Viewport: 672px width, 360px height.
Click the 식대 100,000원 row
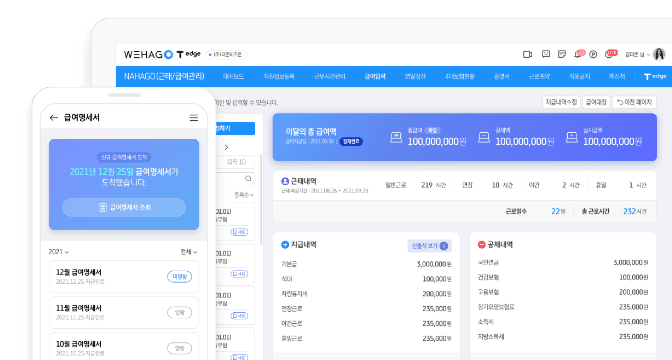tap(366, 279)
